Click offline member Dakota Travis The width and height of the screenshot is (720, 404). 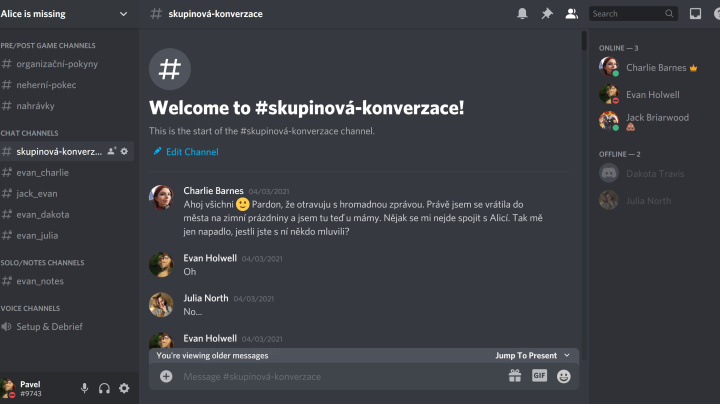click(655, 174)
